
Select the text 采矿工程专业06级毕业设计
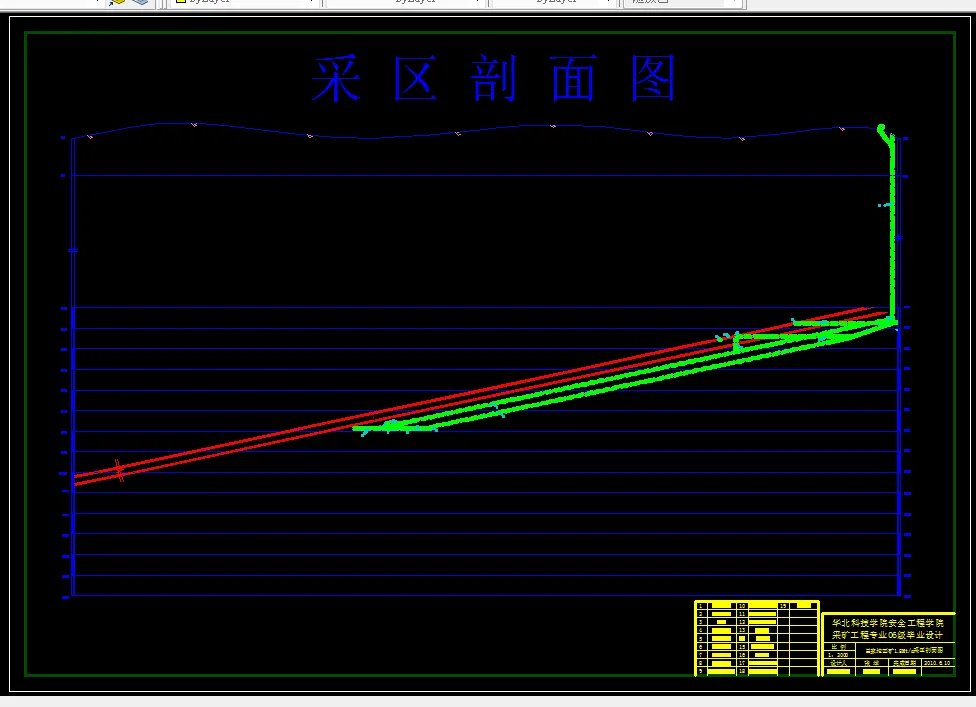click(x=888, y=635)
